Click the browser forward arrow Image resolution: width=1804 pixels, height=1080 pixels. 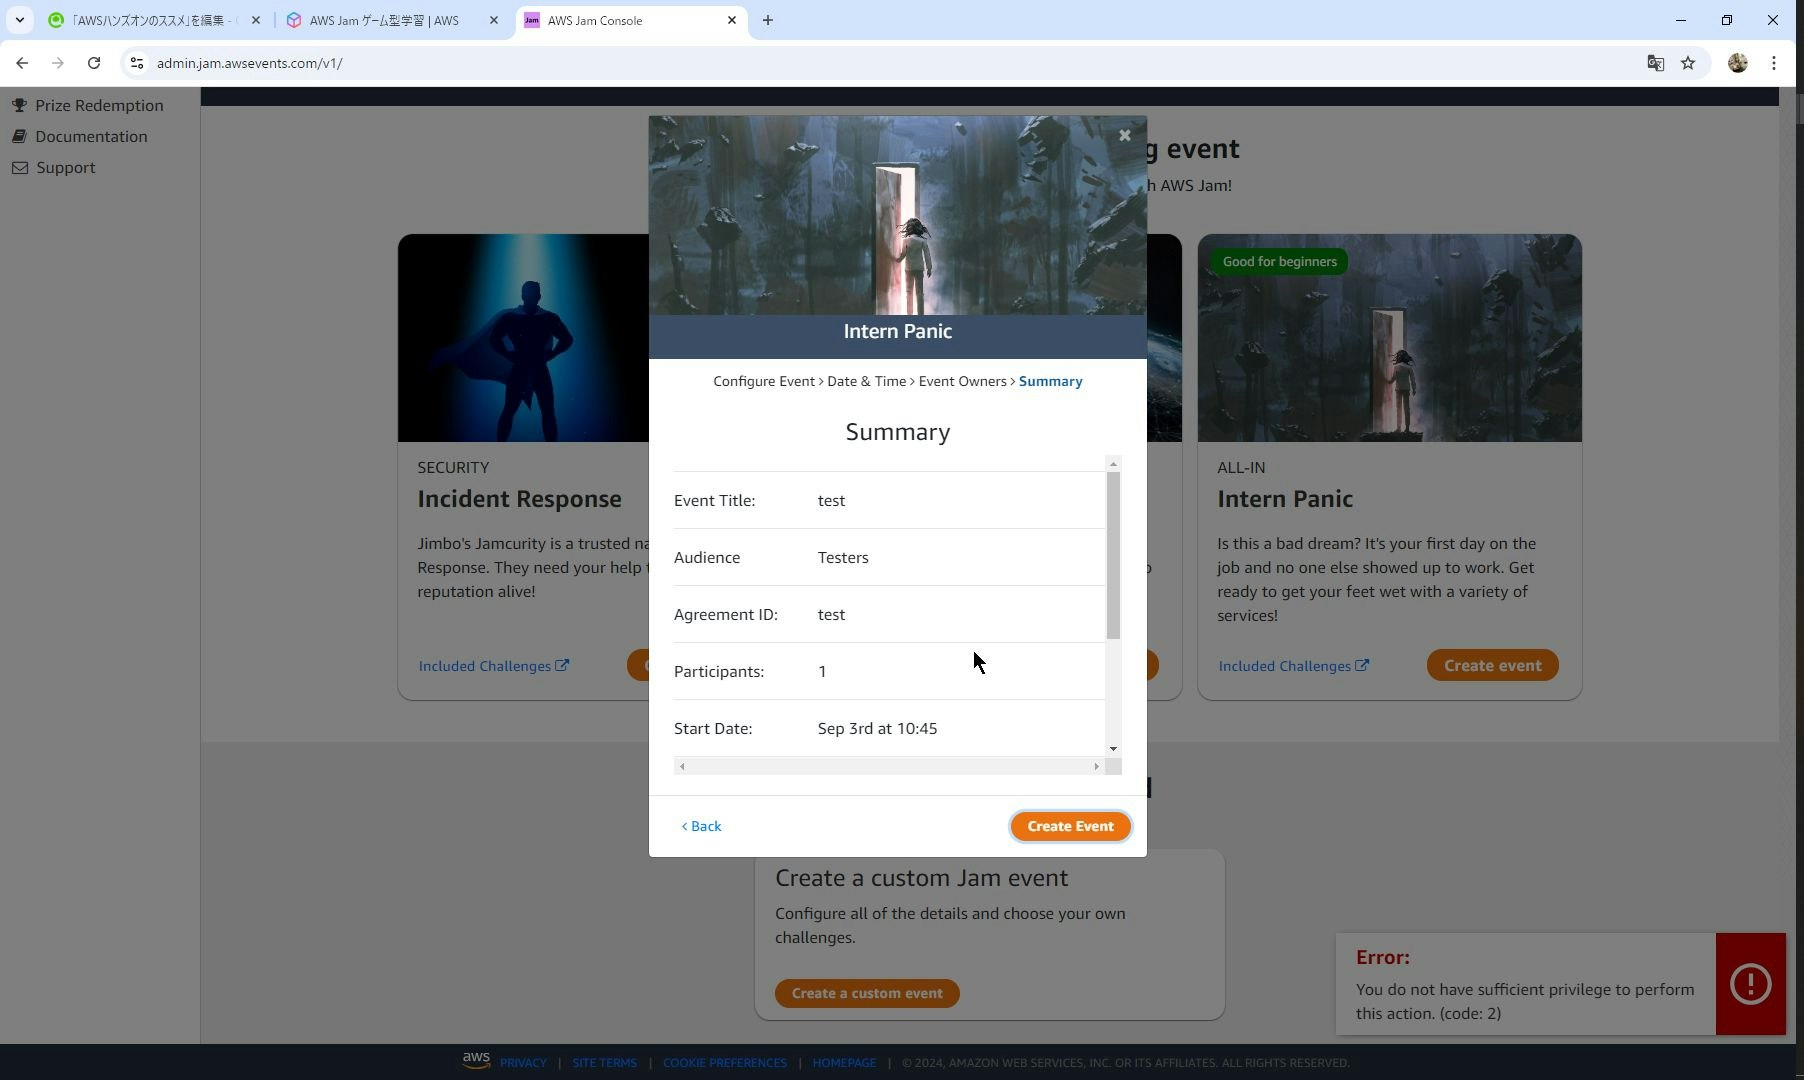58,63
